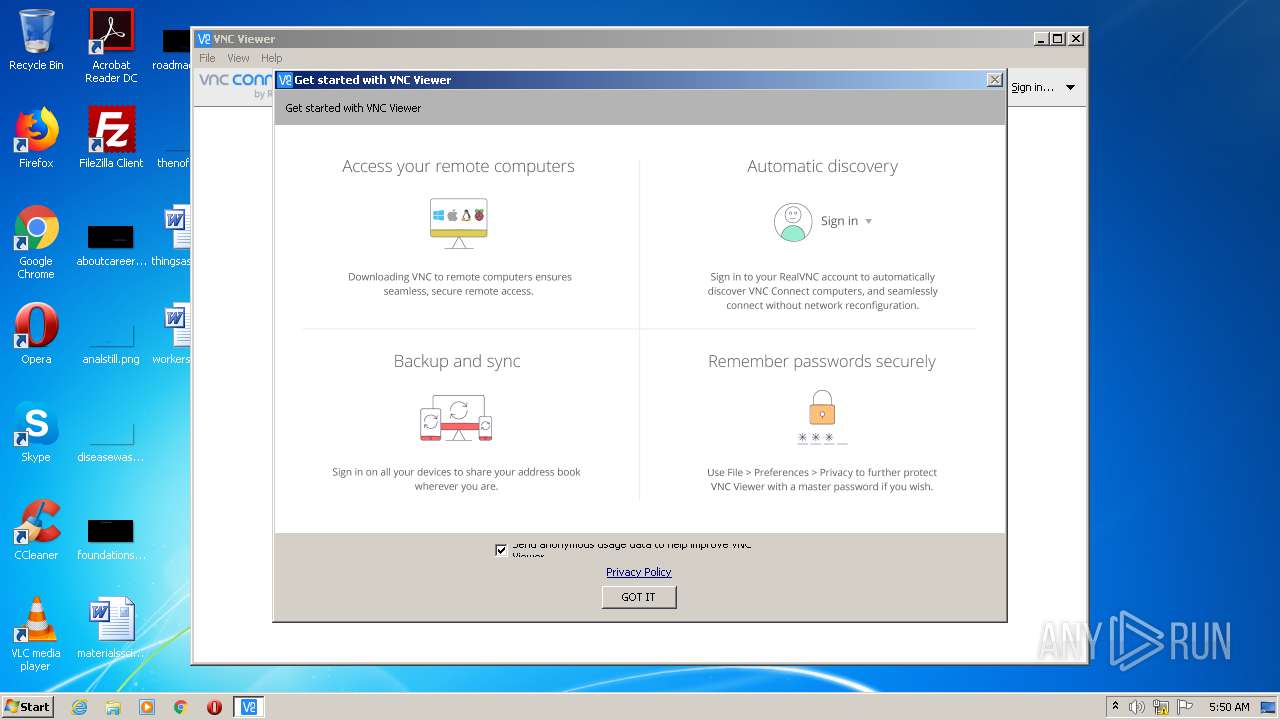
Task: Click the taskbar clock showing 5:50 AM
Action: 1229,707
